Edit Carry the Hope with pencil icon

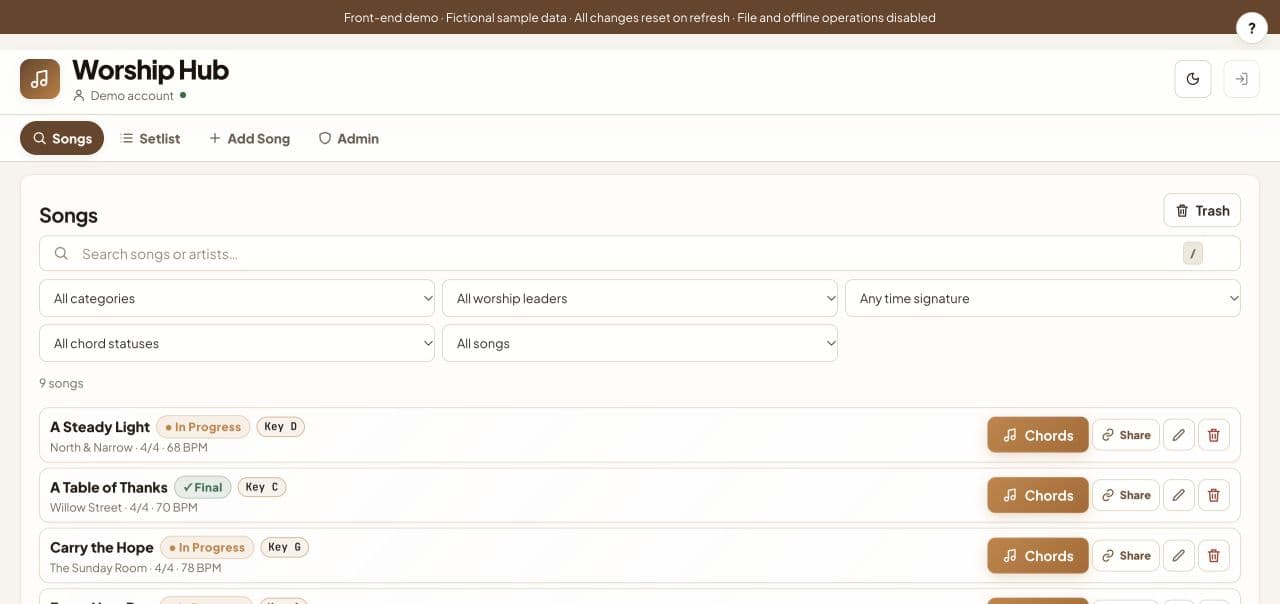coord(1179,556)
